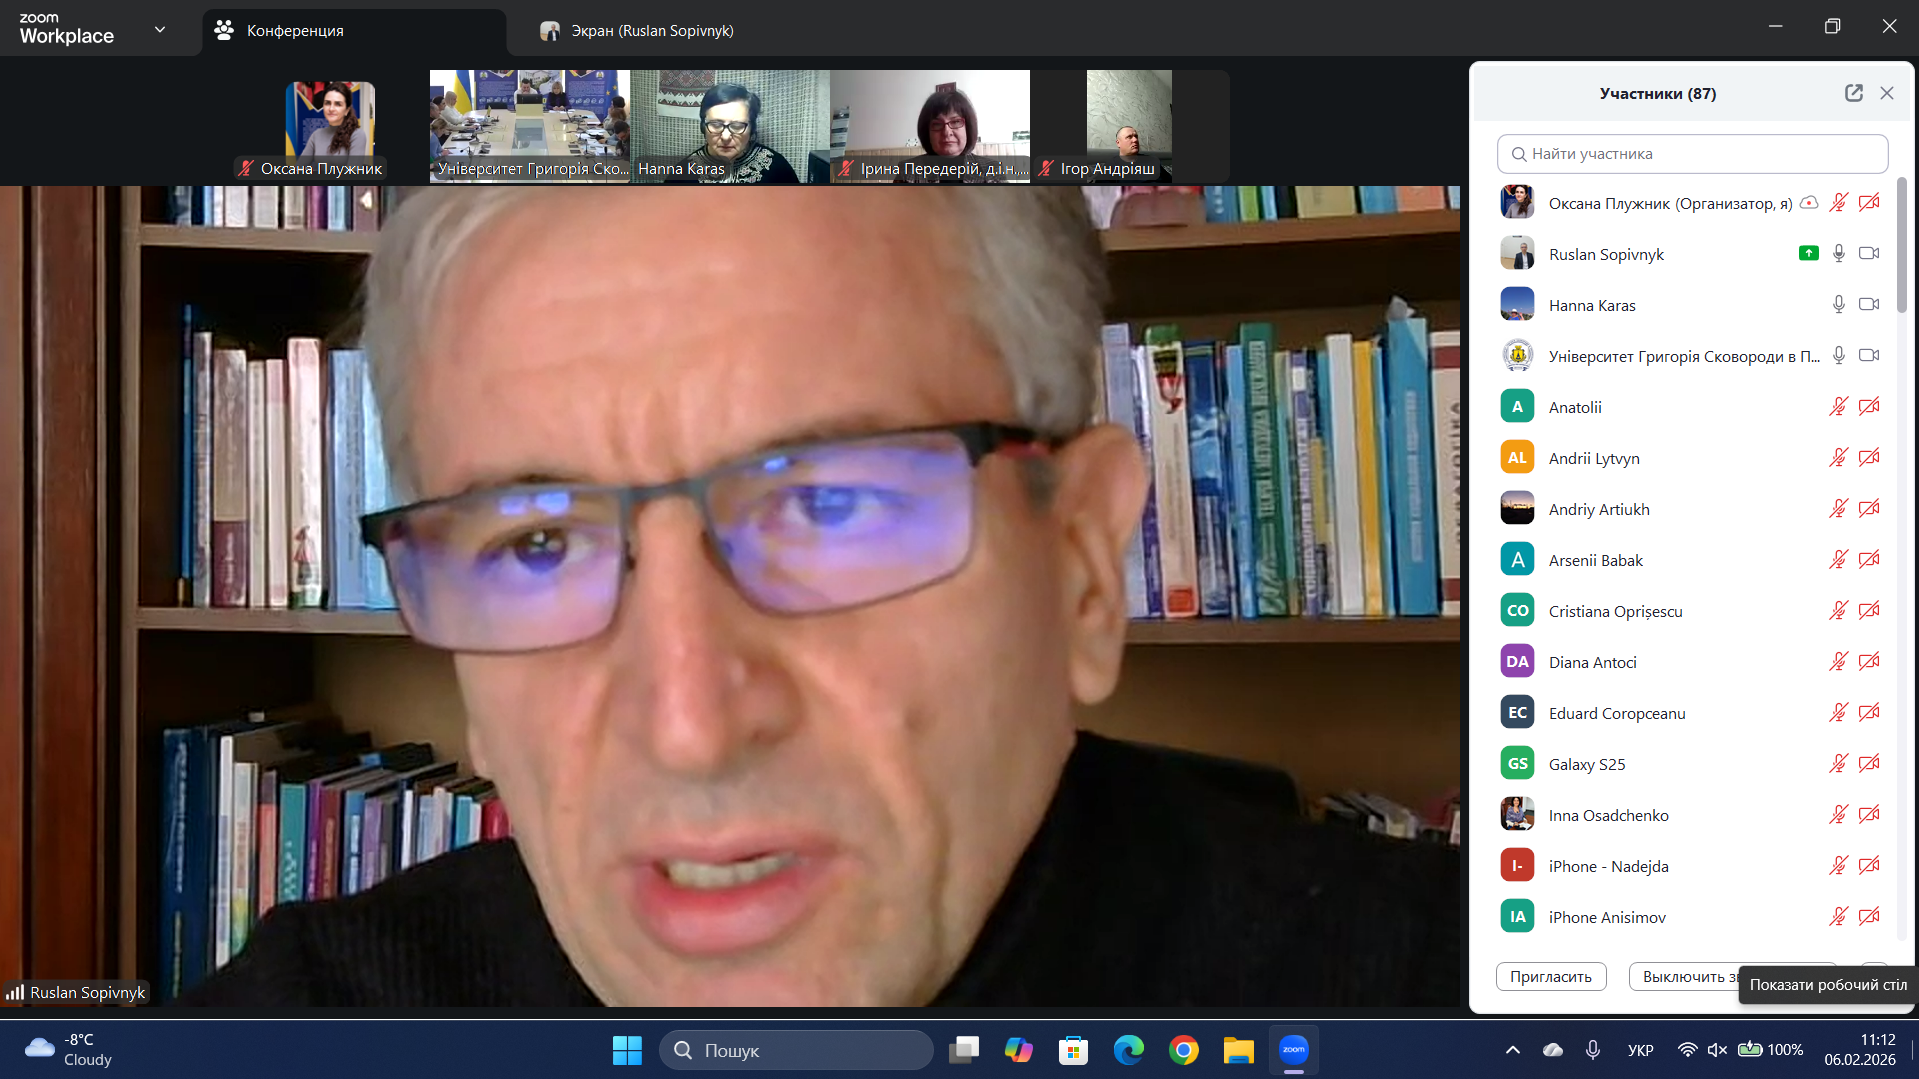Click camera-off icon for Diana Antoci

click(x=1869, y=662)
